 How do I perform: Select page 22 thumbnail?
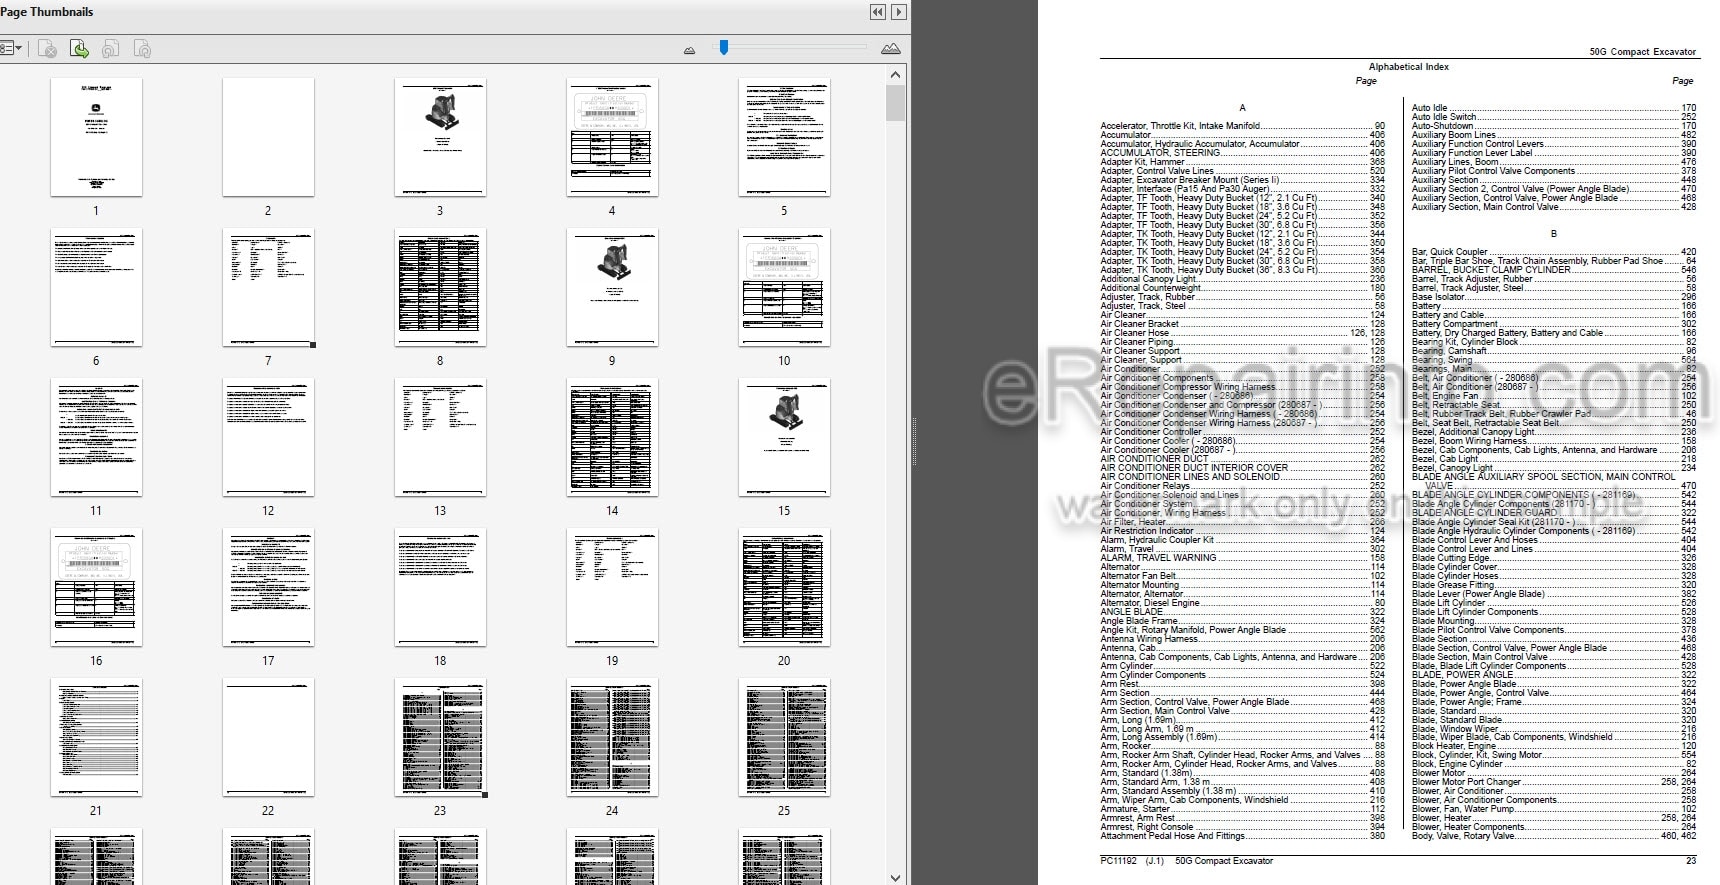(x=268, y=737)
